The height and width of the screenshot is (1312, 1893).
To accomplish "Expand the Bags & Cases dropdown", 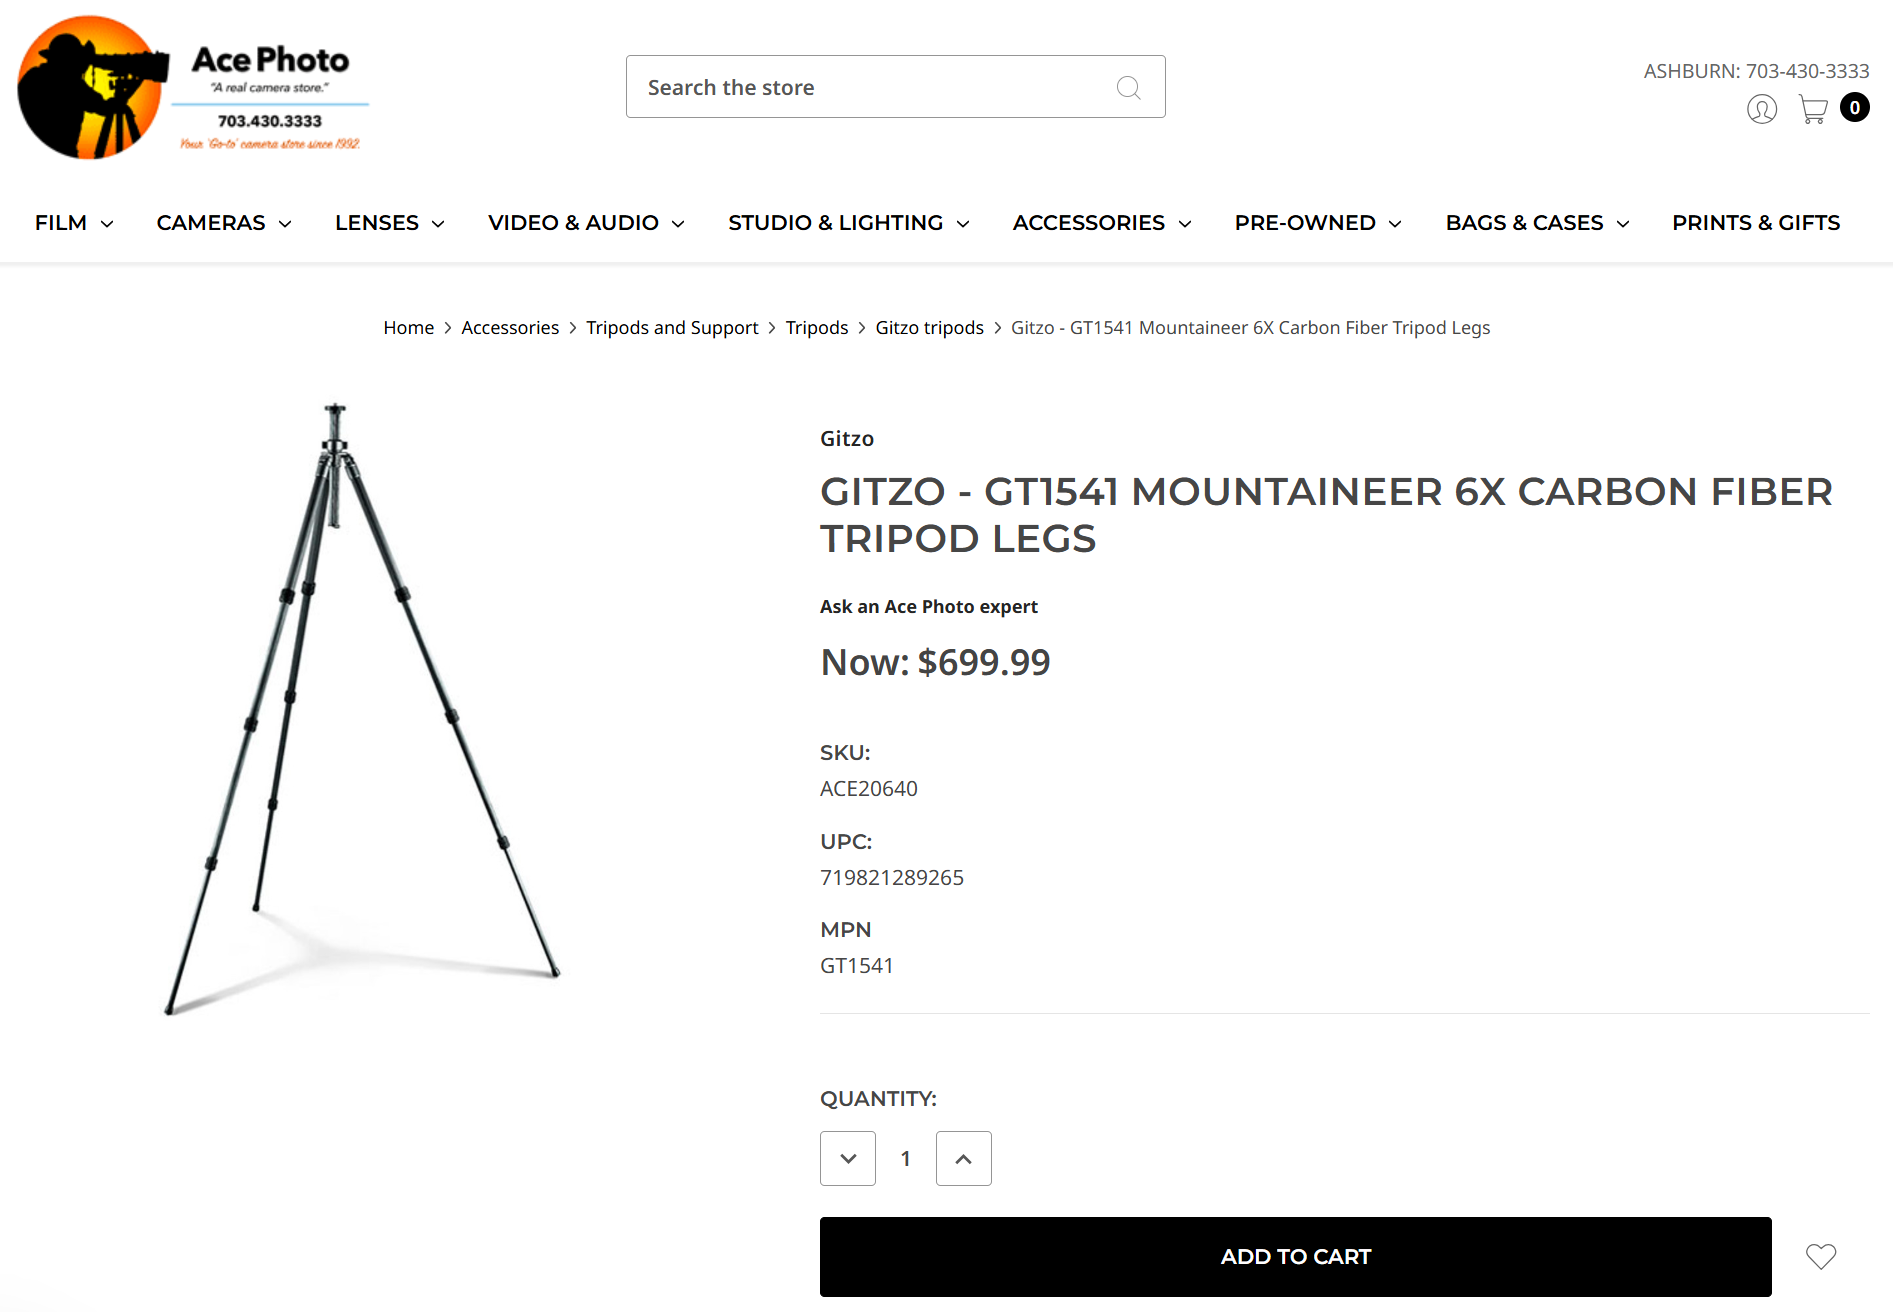I will 1537,223.
